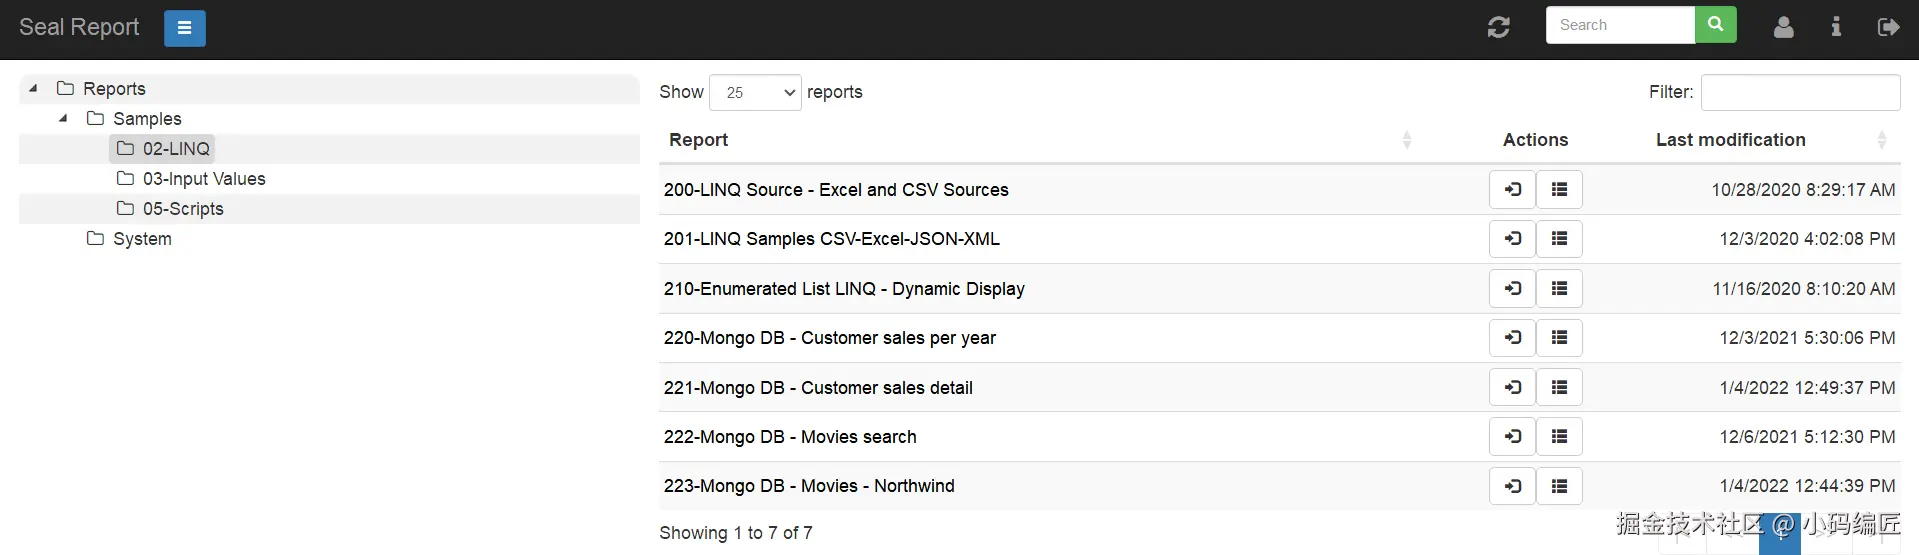Select the 05-Scripts folder
1919x555 pixels.
182,209
